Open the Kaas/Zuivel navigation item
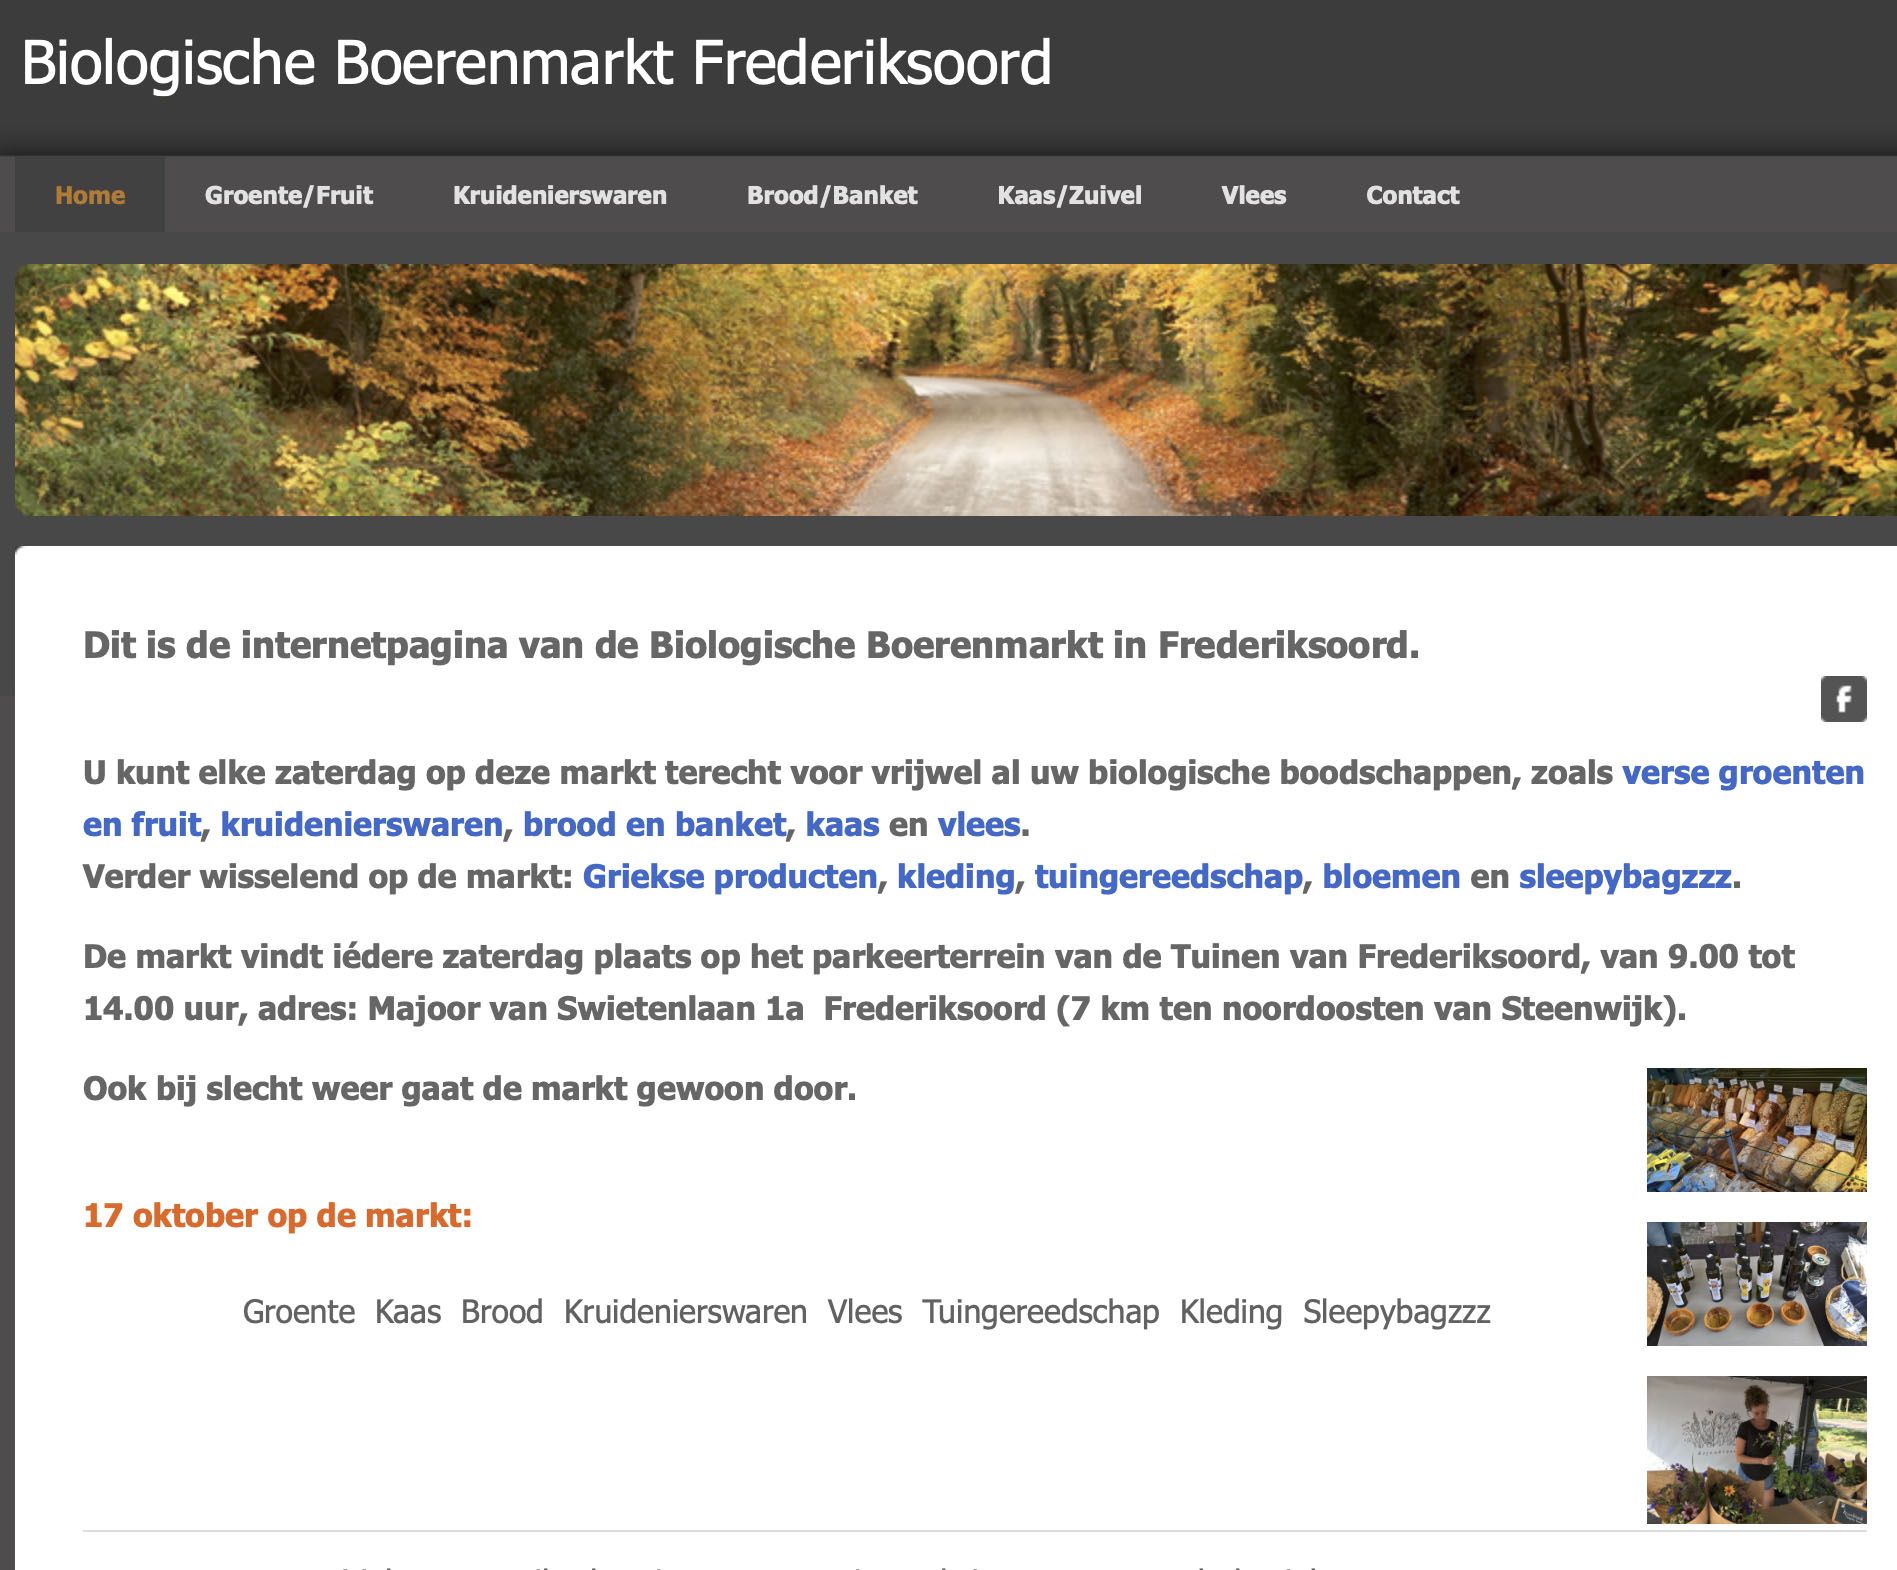Viewport: 1897px width, 1570px height. tap(1069, 195)
